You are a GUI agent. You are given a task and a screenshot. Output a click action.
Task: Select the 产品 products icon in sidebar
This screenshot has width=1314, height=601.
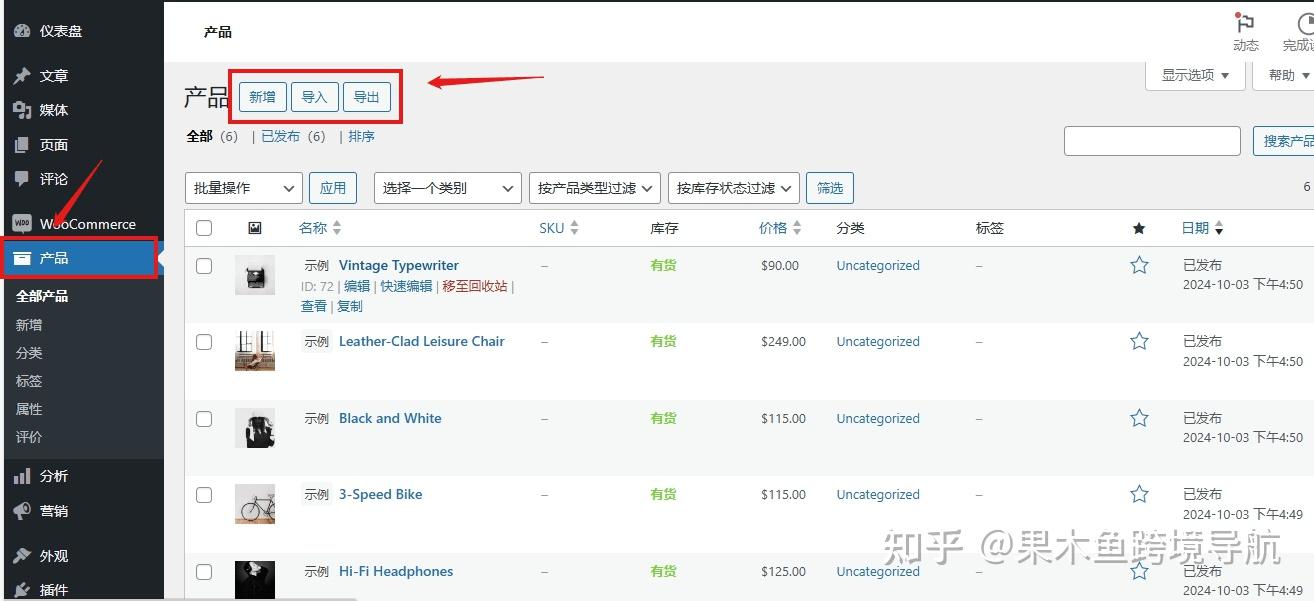(22, 258)
